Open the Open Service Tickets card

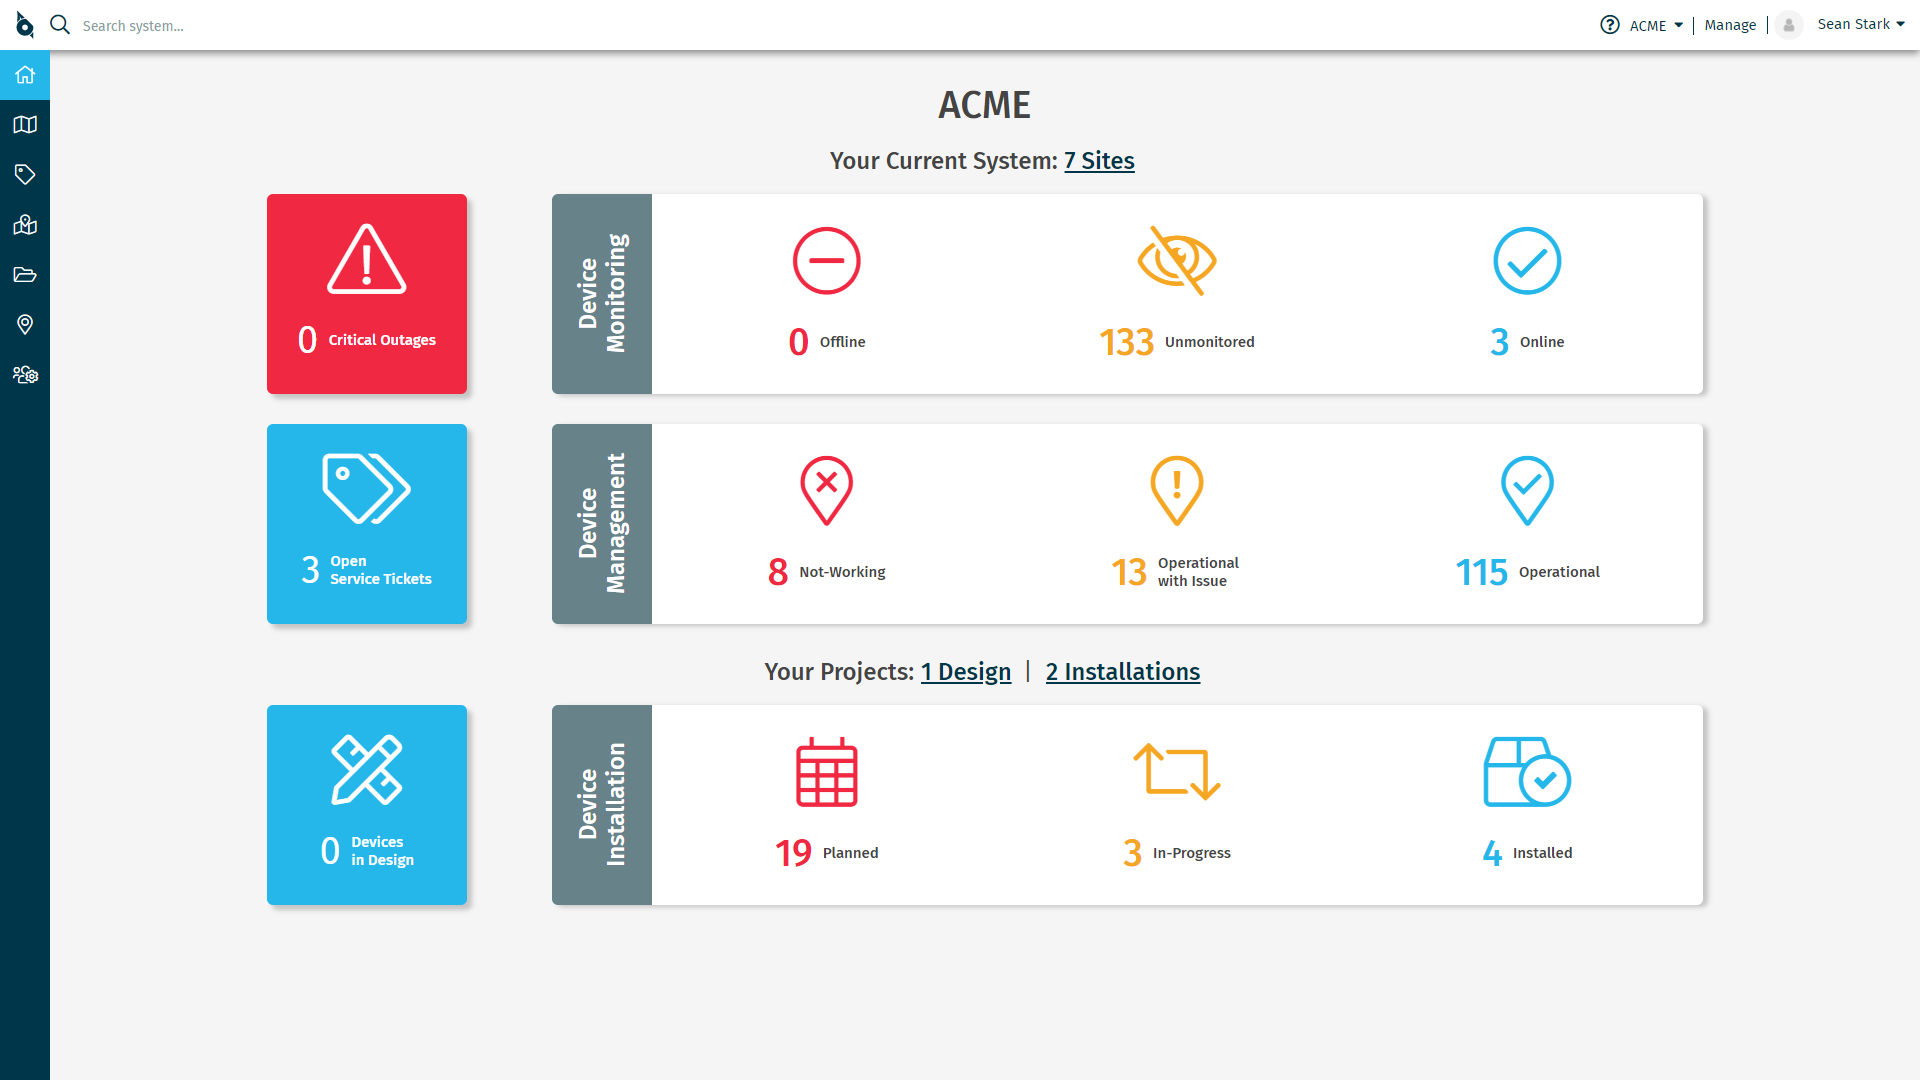367,523
